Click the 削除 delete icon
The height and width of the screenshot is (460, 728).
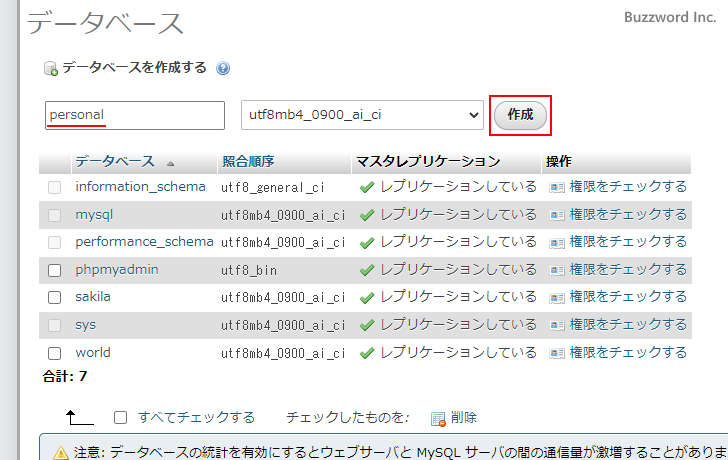(438, 418)
